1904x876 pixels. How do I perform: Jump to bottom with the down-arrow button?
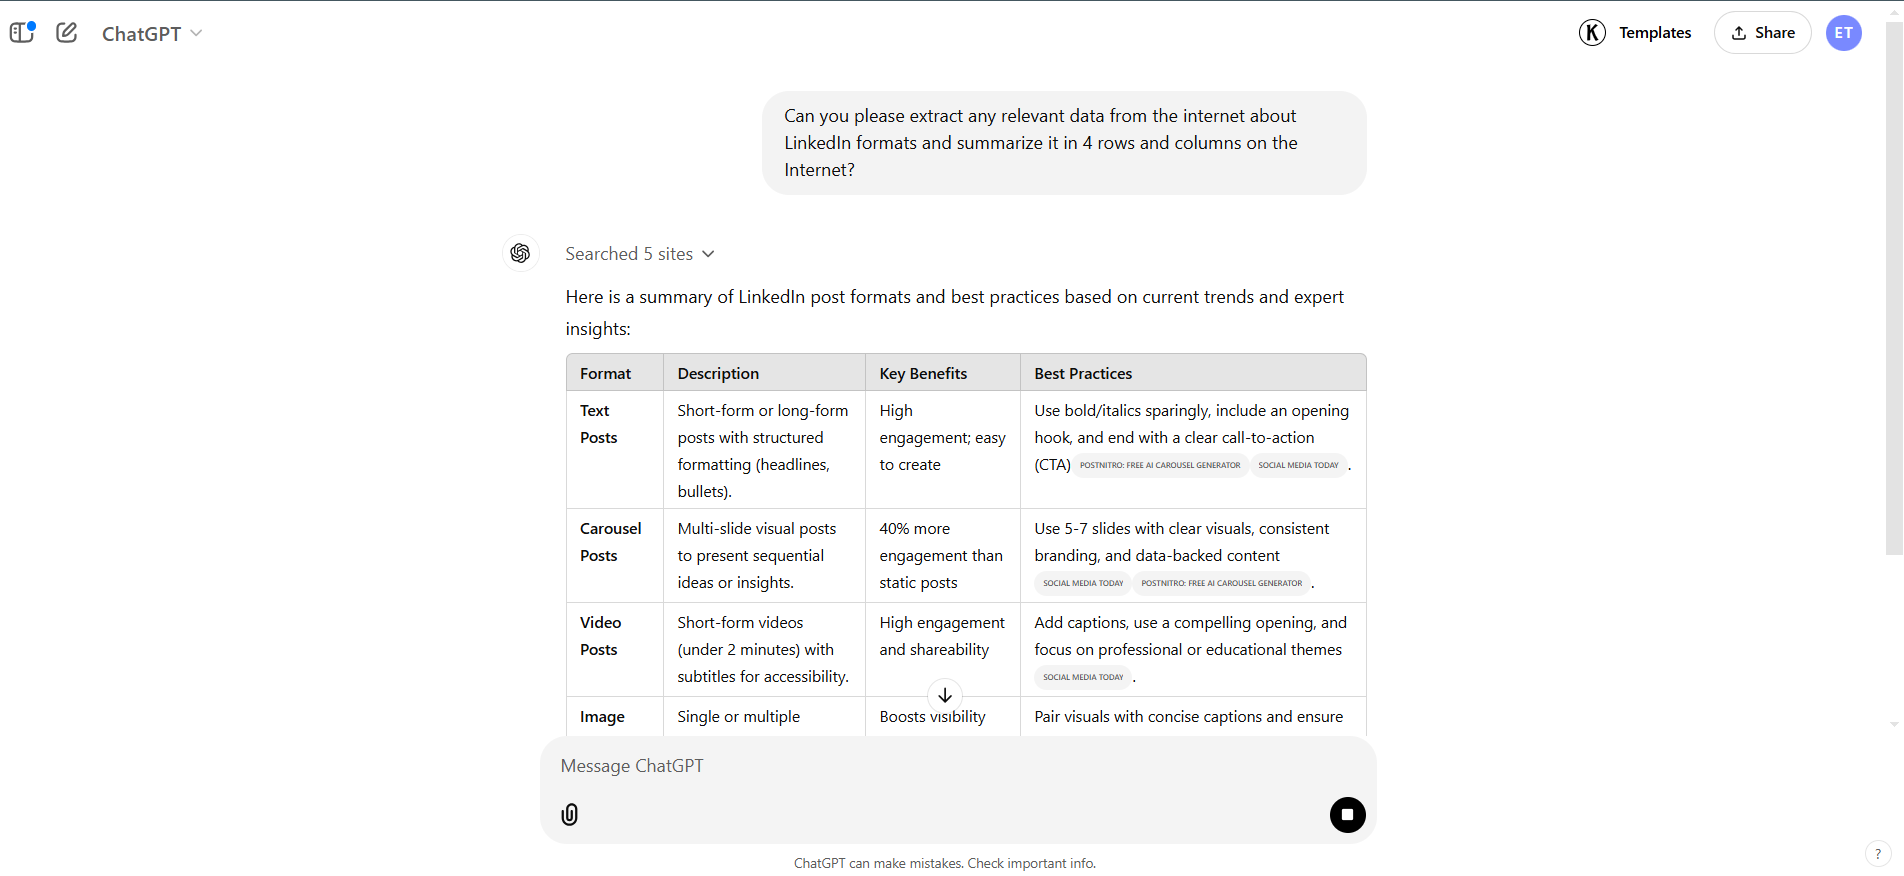click(x=945, y=695)
